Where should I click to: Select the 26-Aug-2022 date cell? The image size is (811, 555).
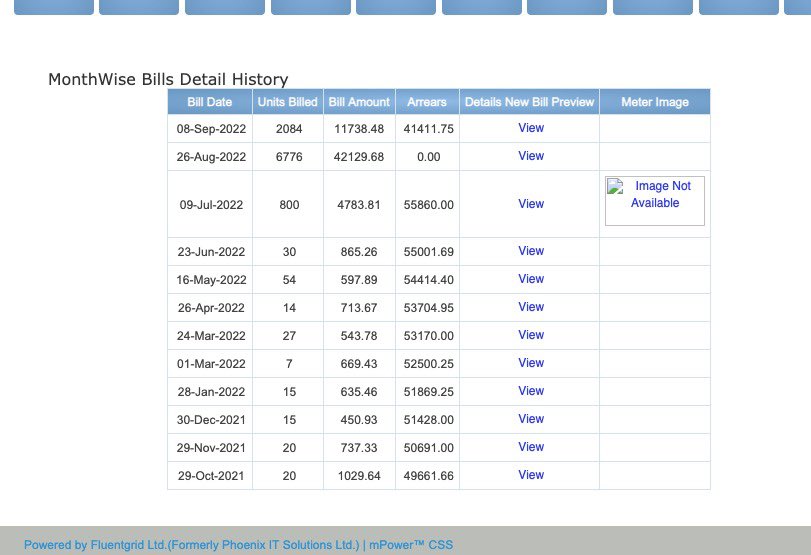(211, 157)
